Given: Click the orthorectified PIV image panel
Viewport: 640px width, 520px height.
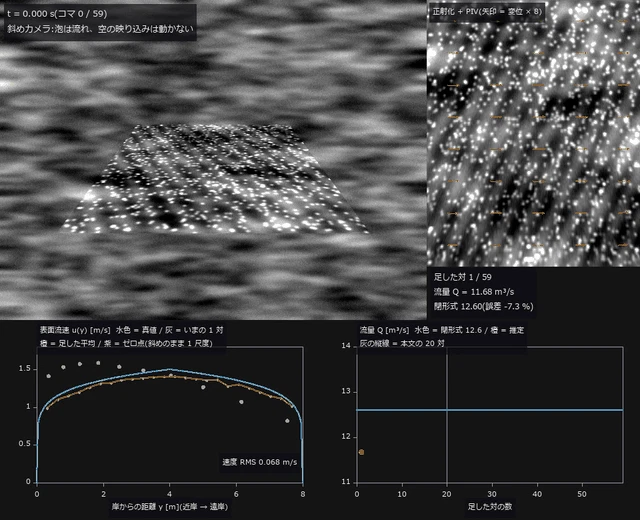Looking at the screenshot, I should coord(533,133).
